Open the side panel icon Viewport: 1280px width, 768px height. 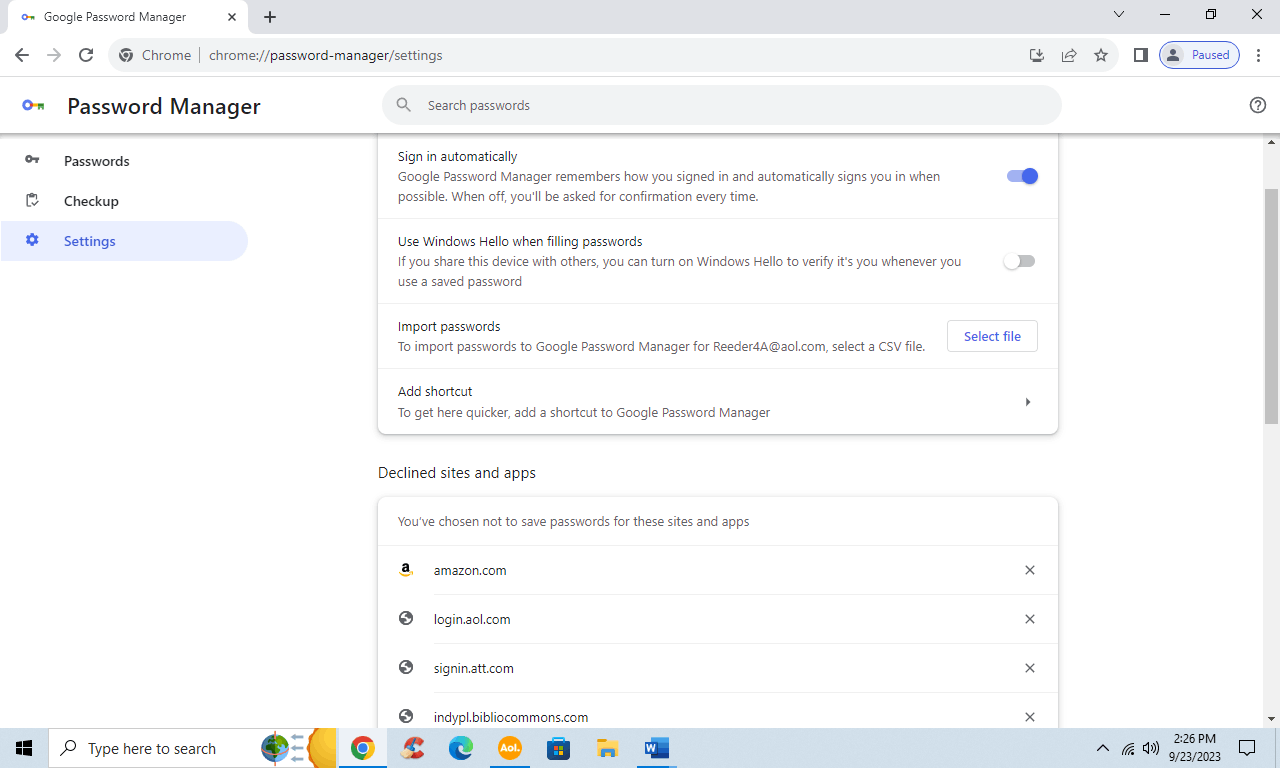tap(1140, 55)
